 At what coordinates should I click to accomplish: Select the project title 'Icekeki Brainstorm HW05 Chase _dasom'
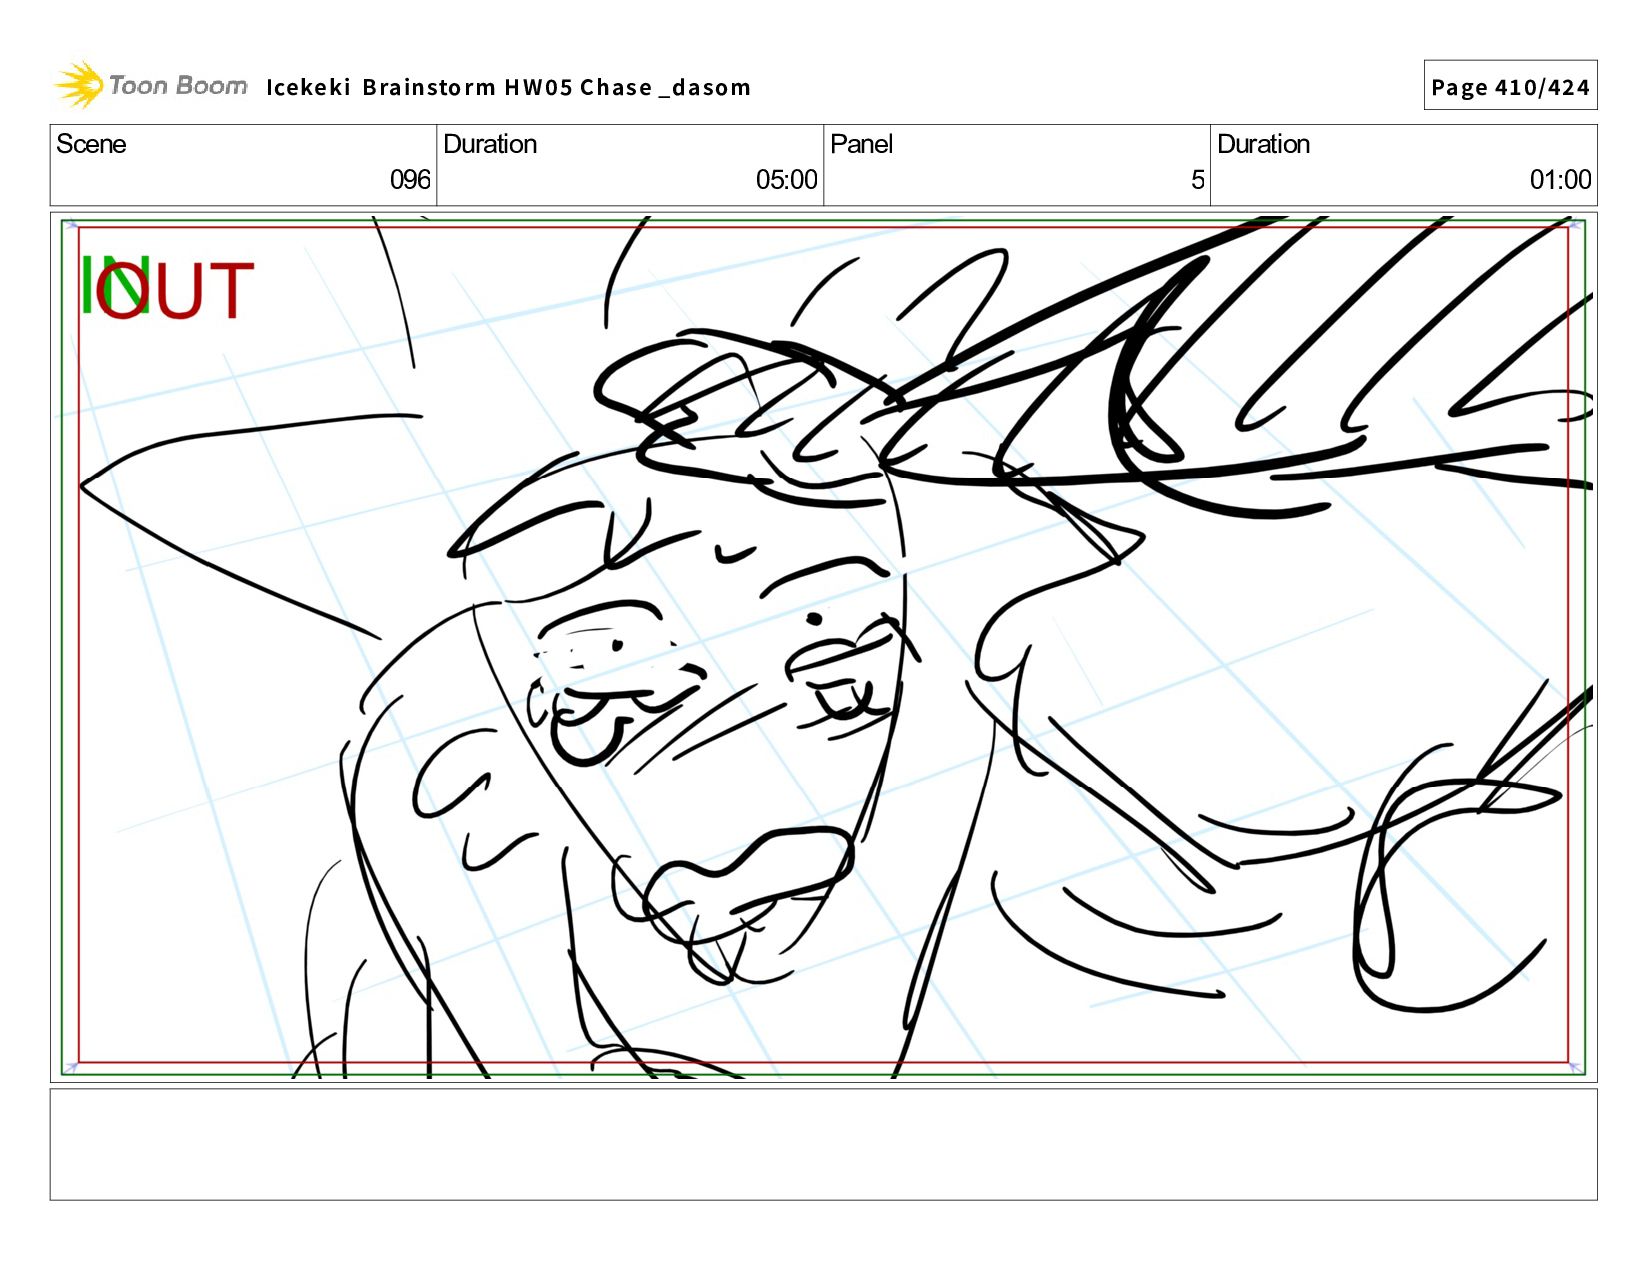tap(508, 88)
